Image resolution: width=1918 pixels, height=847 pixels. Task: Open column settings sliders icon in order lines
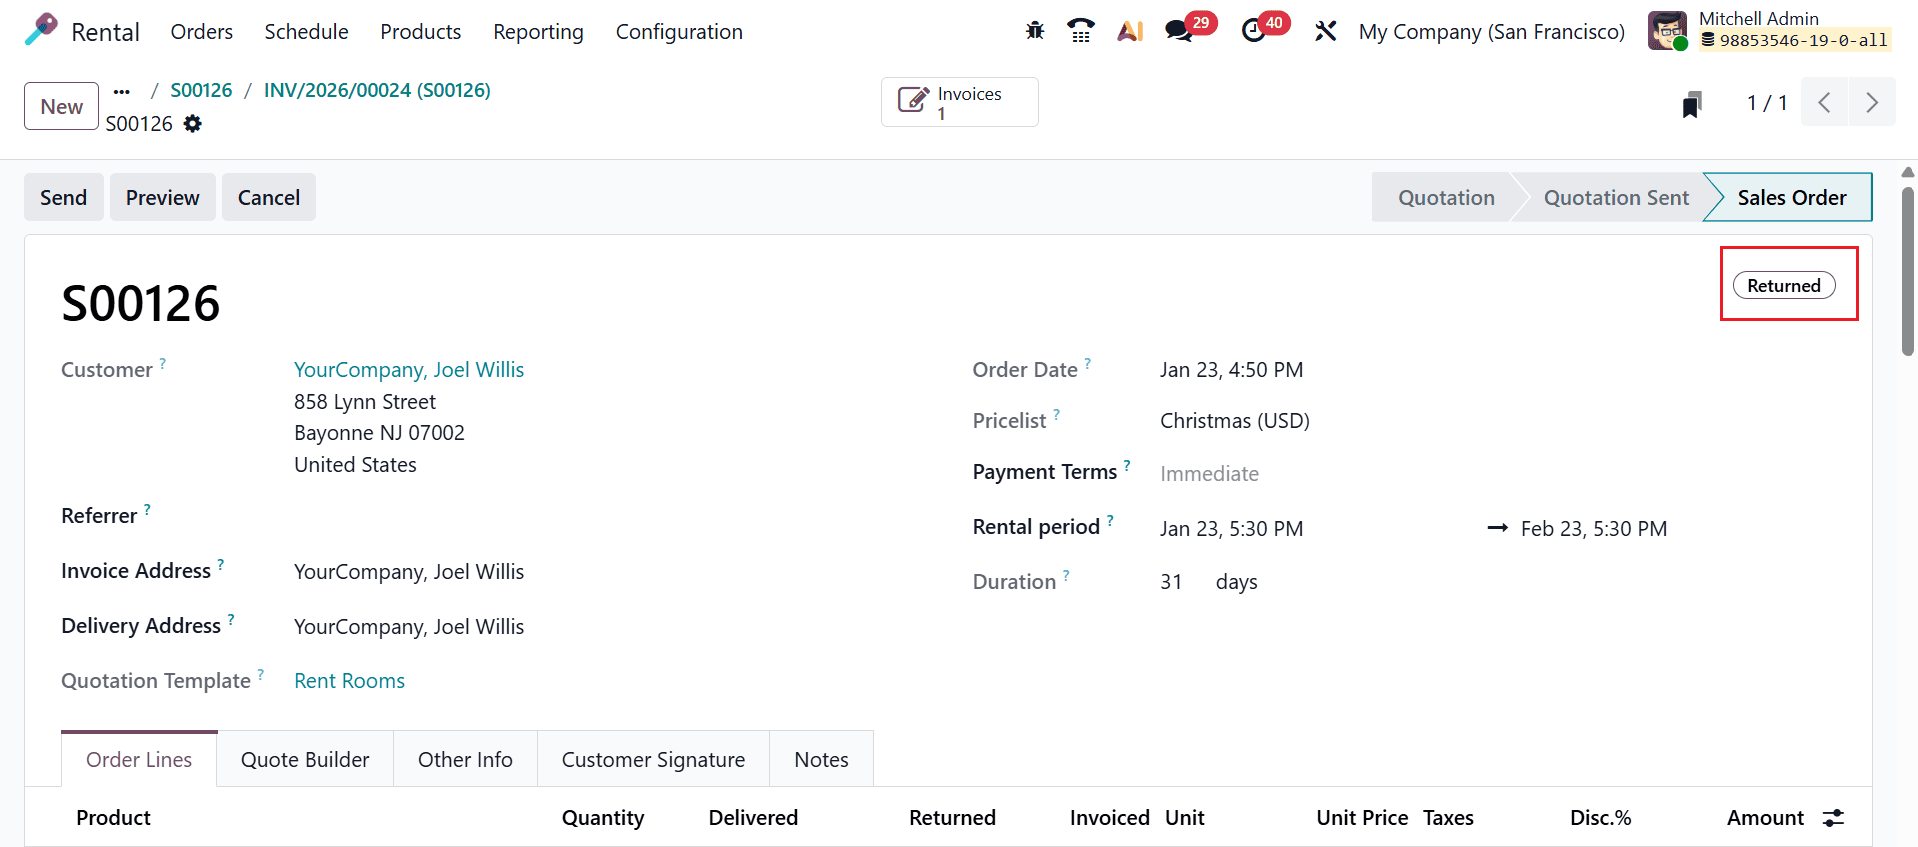point(1833,818)
